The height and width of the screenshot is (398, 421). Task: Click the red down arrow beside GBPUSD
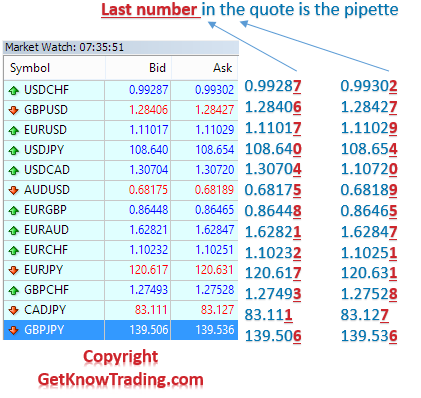[x=14, y=110]
